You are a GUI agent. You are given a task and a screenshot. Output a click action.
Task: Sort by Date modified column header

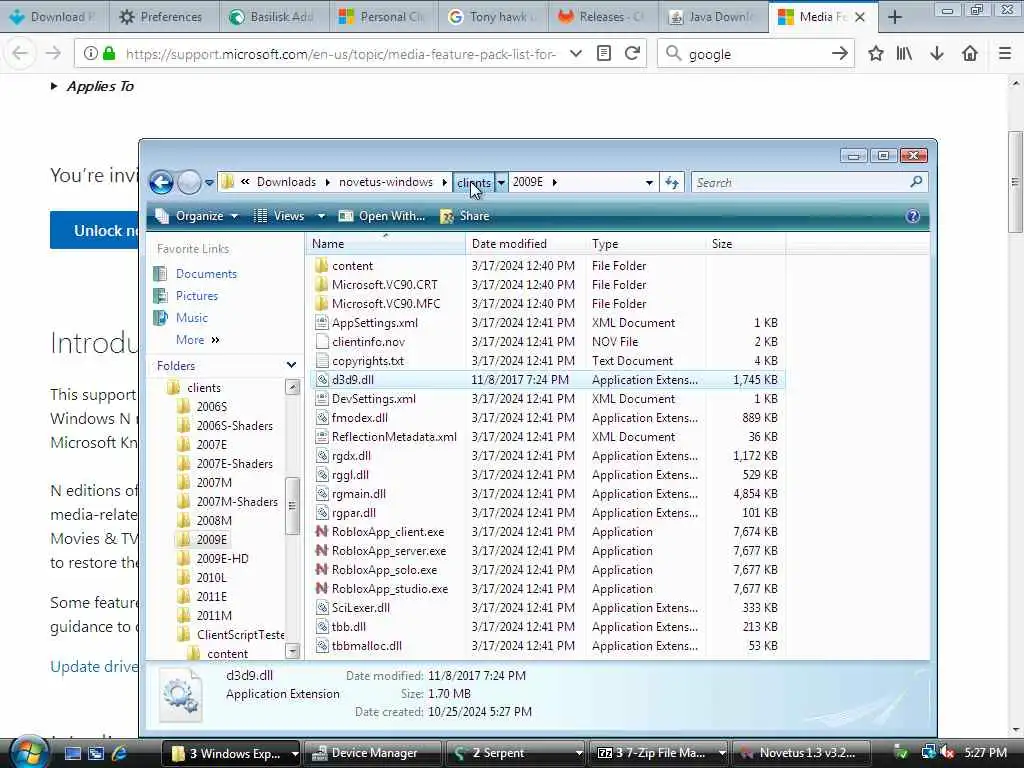click(x=526, y=244)
